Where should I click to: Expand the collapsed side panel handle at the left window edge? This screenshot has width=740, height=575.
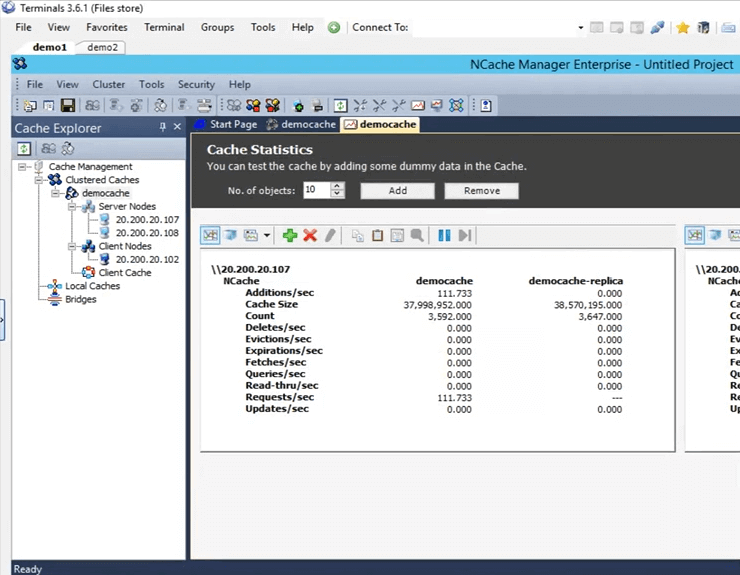[x=2, y=320]
